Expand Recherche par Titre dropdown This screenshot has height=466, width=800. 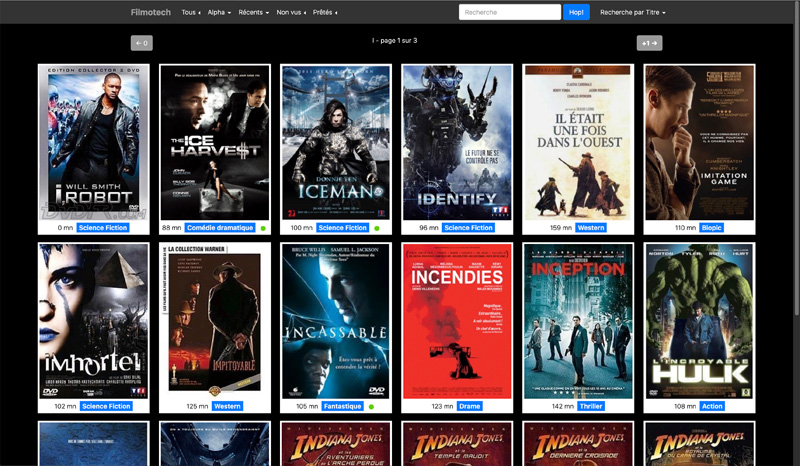(633, 12)
